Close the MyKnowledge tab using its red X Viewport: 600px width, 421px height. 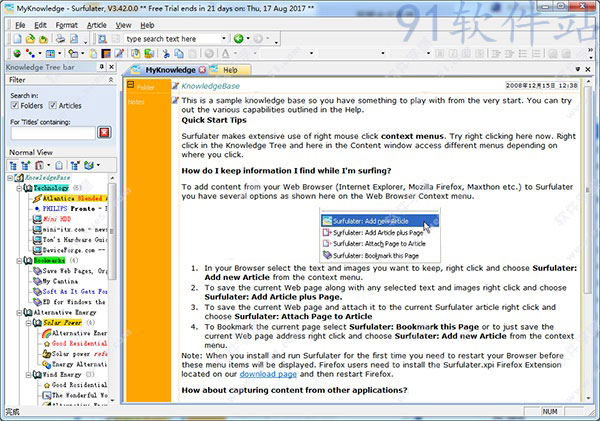[203, 70]
